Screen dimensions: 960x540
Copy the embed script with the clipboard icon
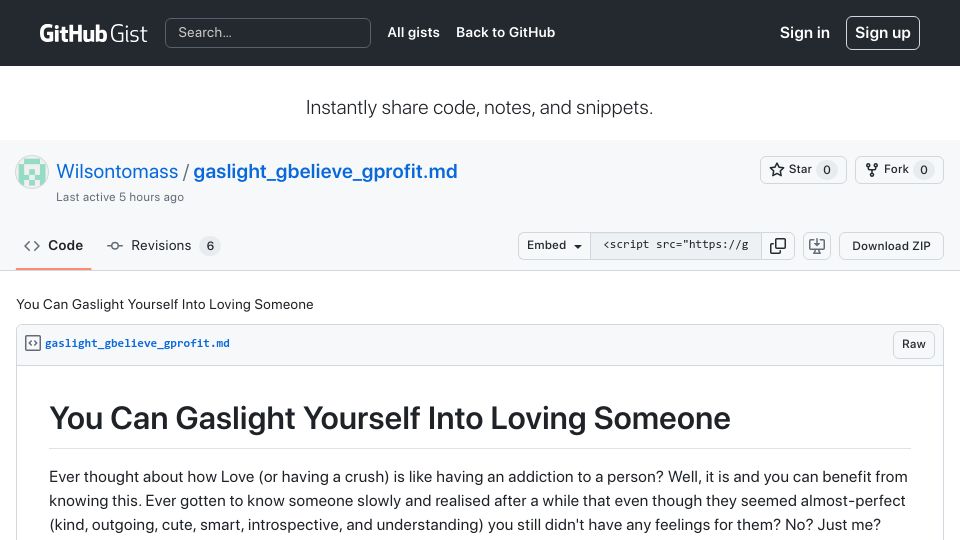click(x=778, y=246)
